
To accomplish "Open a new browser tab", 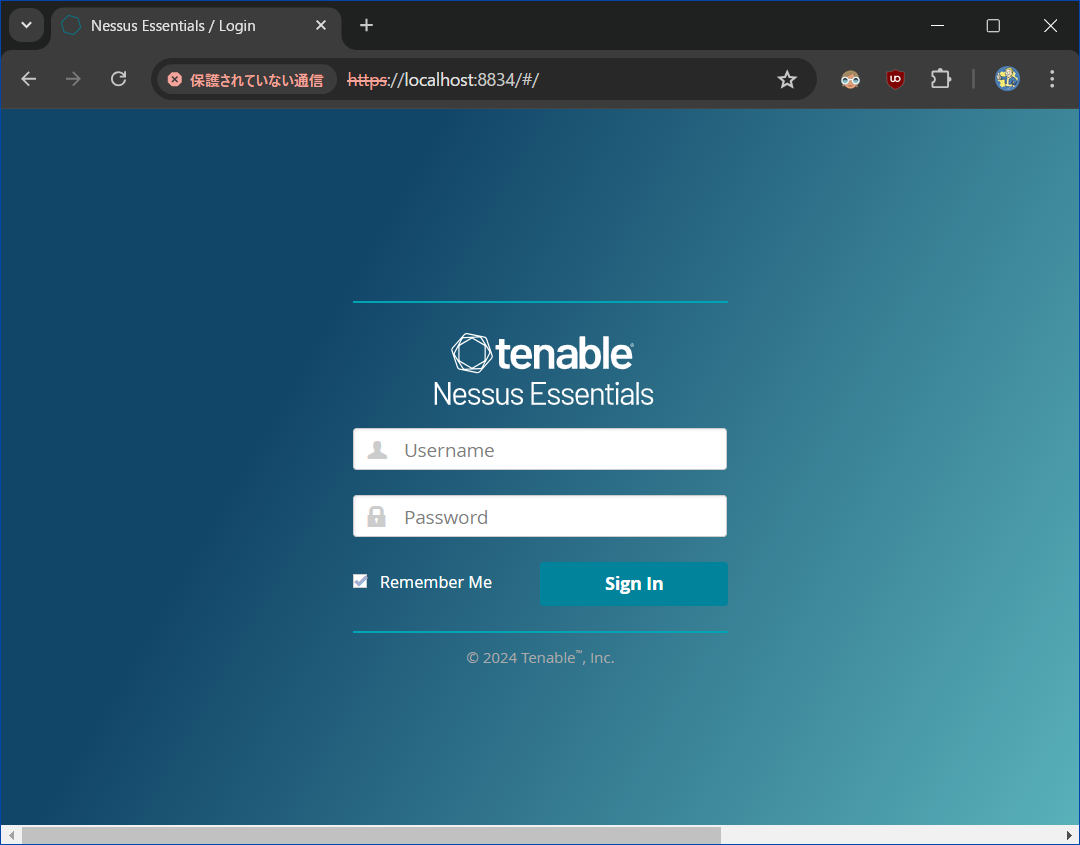I will click(x=366, y=25).
